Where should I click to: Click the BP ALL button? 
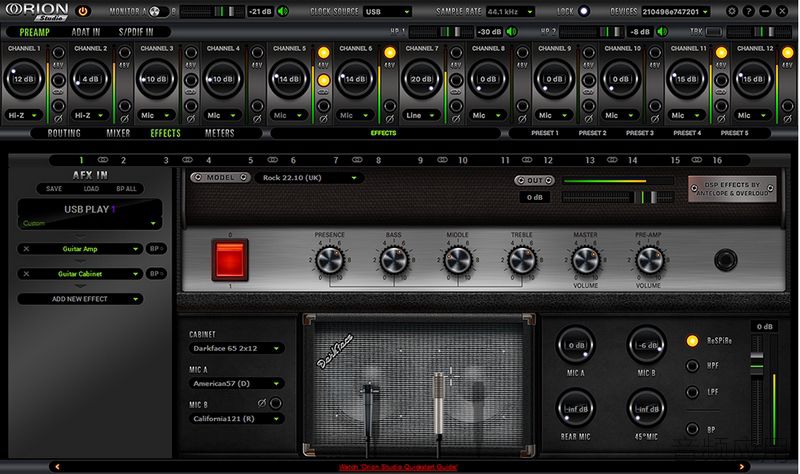coord(127,189)
